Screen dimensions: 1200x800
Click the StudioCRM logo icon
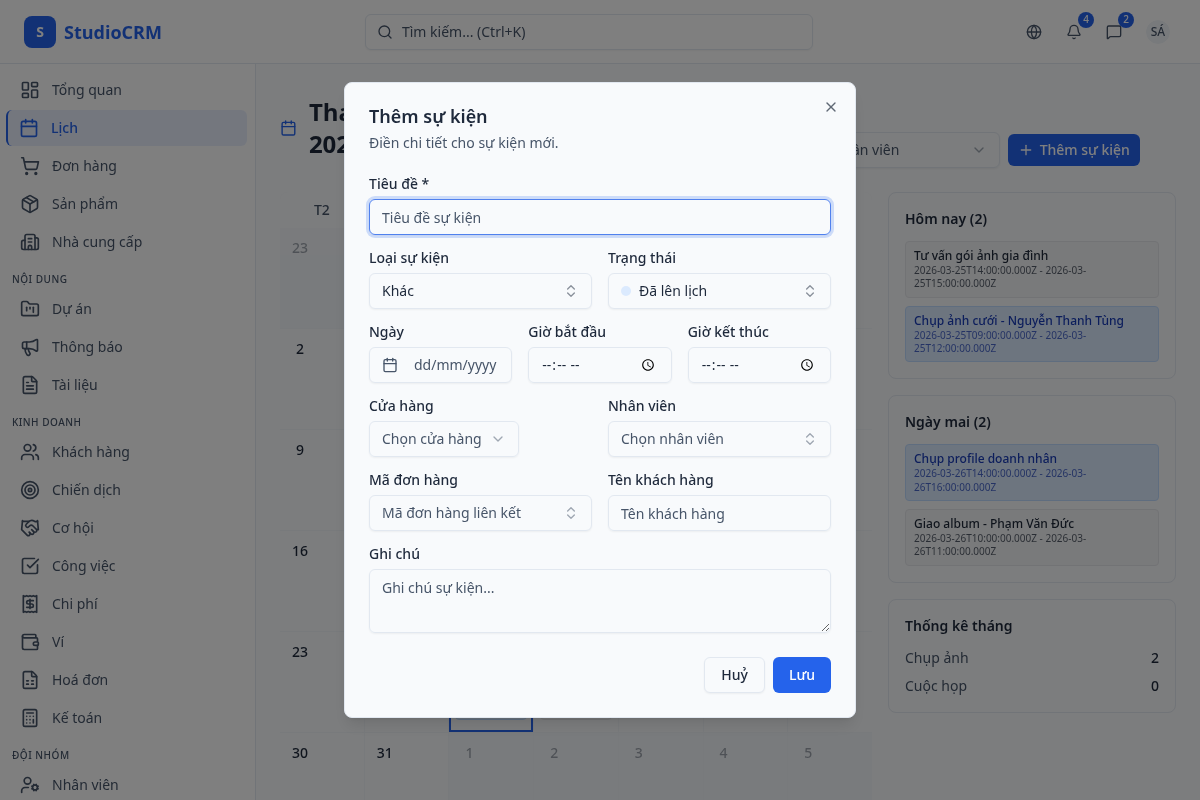coord(40,32)
